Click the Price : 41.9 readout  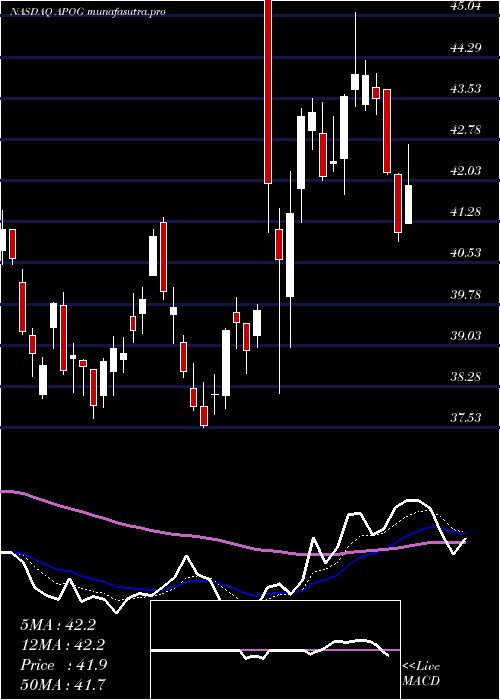pyautogui.click(x=63, y=665)
